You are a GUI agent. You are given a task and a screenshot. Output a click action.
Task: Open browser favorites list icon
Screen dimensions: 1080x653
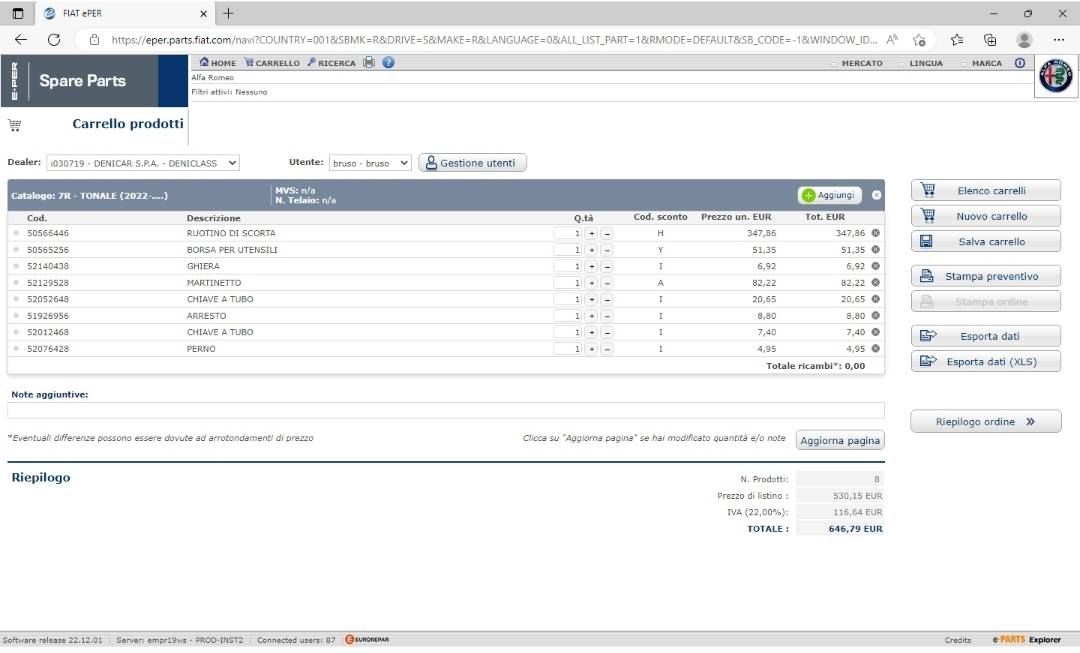pyautogui.click(x=957, y=40)
